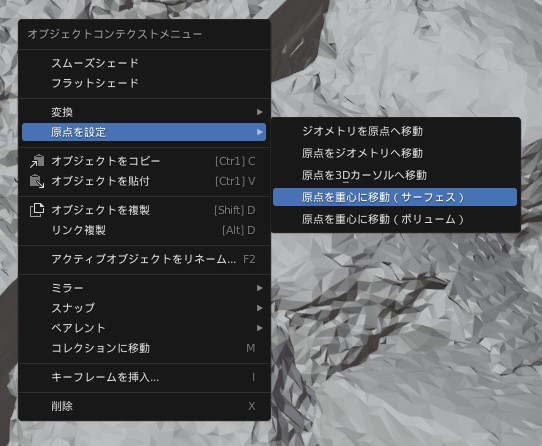The width and height of the screenshot is (542, 446).
Task: Click the paste object clipboard icon
Action: (37, 181)
